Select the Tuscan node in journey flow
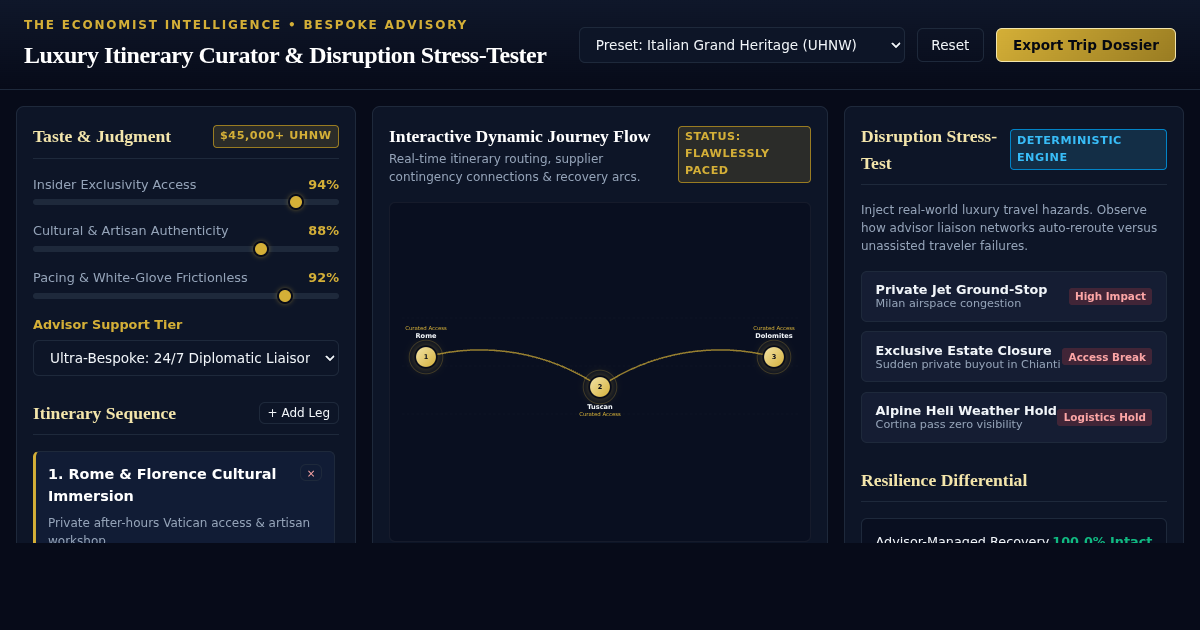This screenshot has height=630, width=1200. (x=600, y=387)
